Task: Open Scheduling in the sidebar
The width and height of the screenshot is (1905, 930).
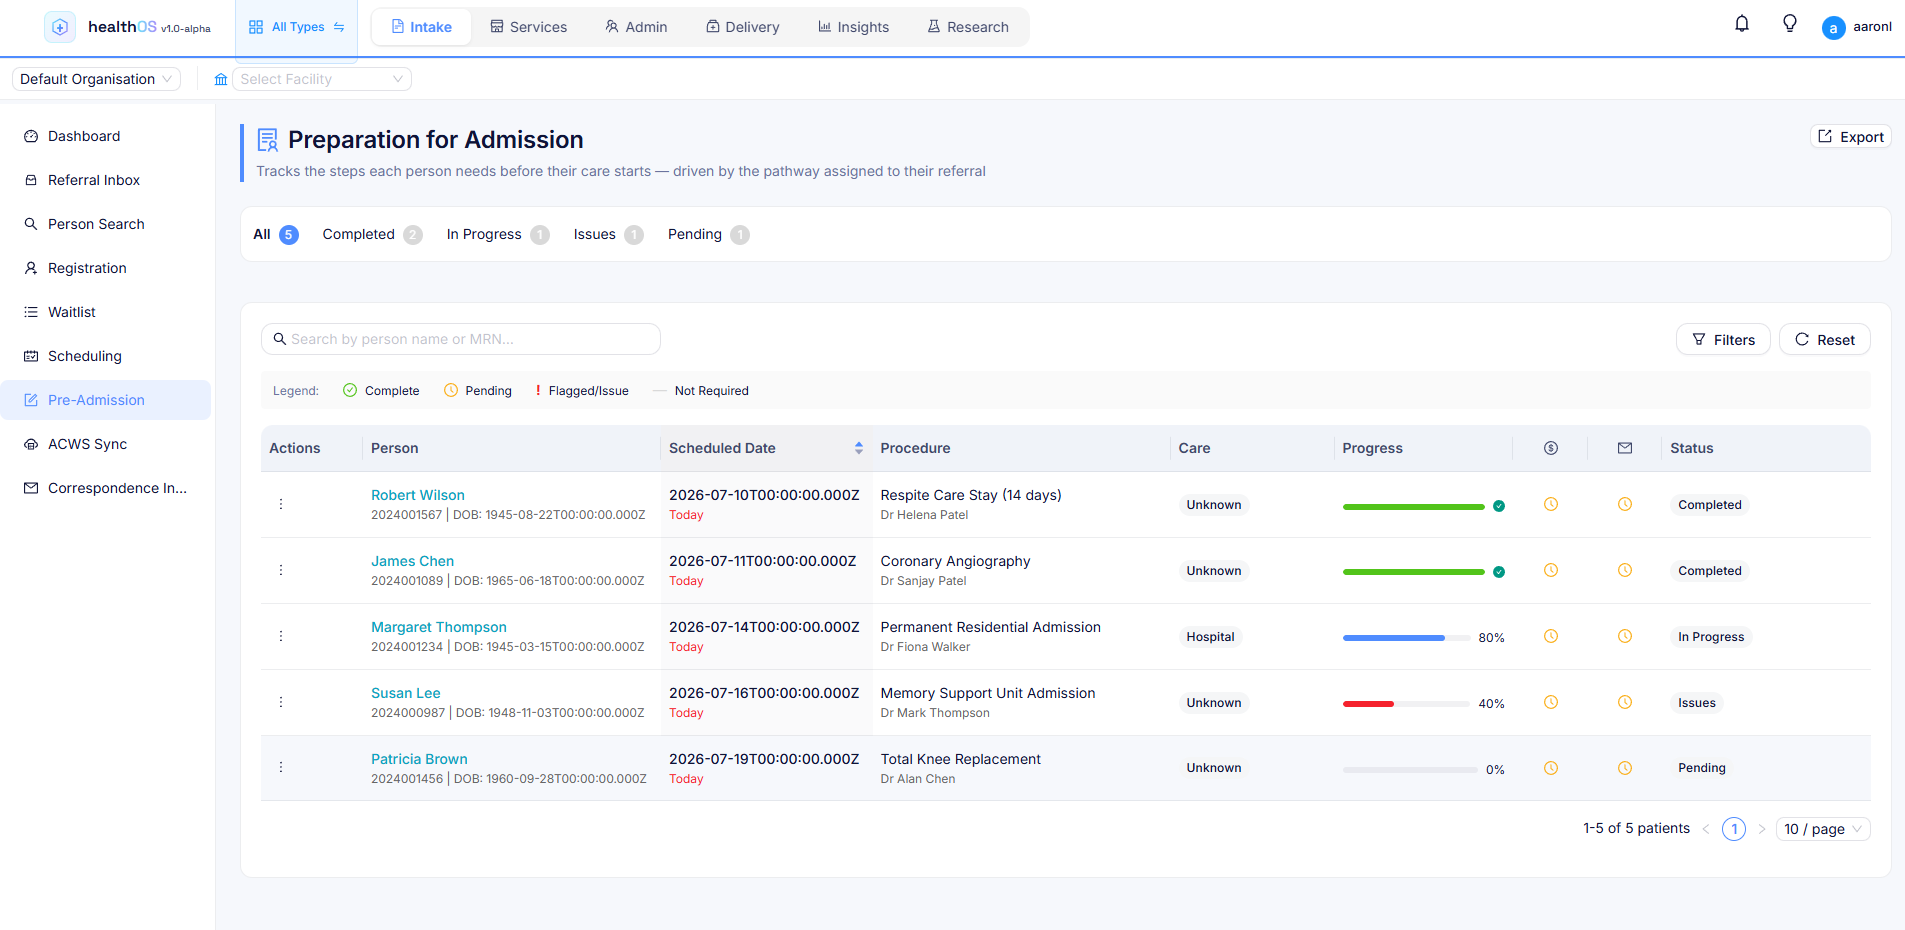Action: click(x=106, y=356)
